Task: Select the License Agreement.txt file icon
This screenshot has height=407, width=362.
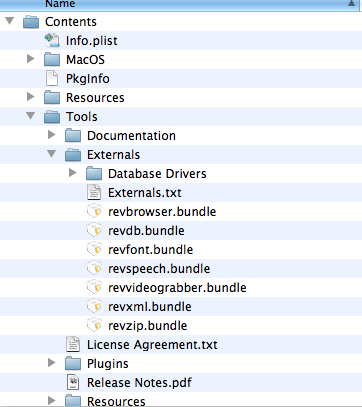Action: tap(73, 344)
